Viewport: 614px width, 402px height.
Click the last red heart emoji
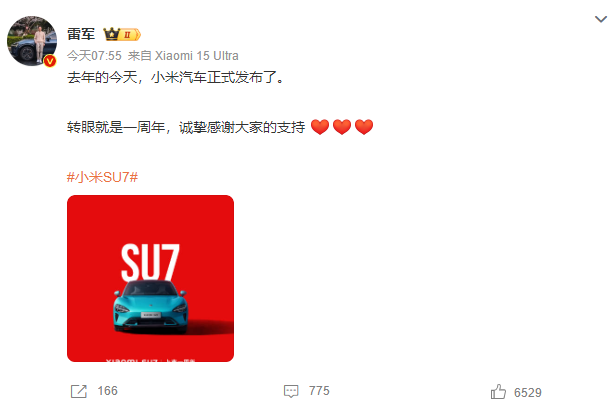coord(364,127)
